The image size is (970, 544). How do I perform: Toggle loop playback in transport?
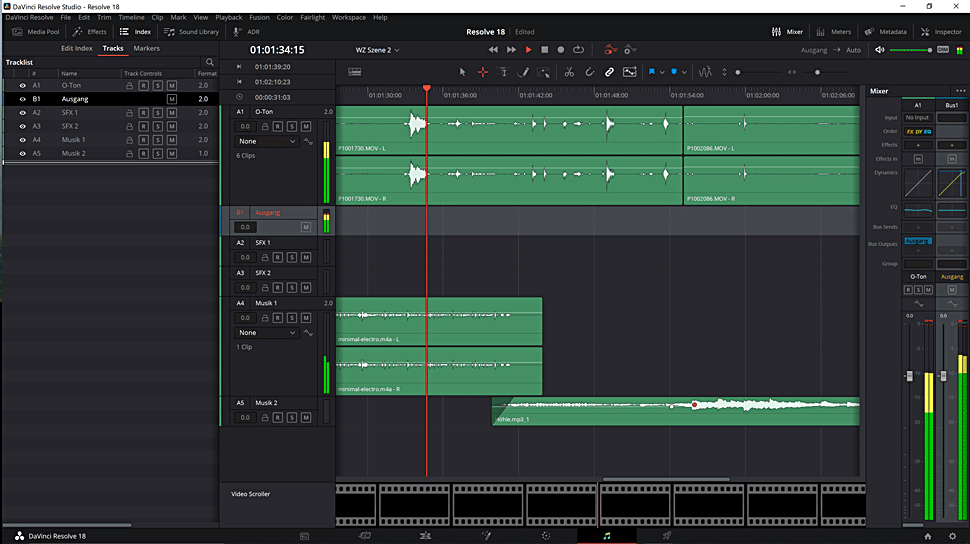(x=578, y=50)
